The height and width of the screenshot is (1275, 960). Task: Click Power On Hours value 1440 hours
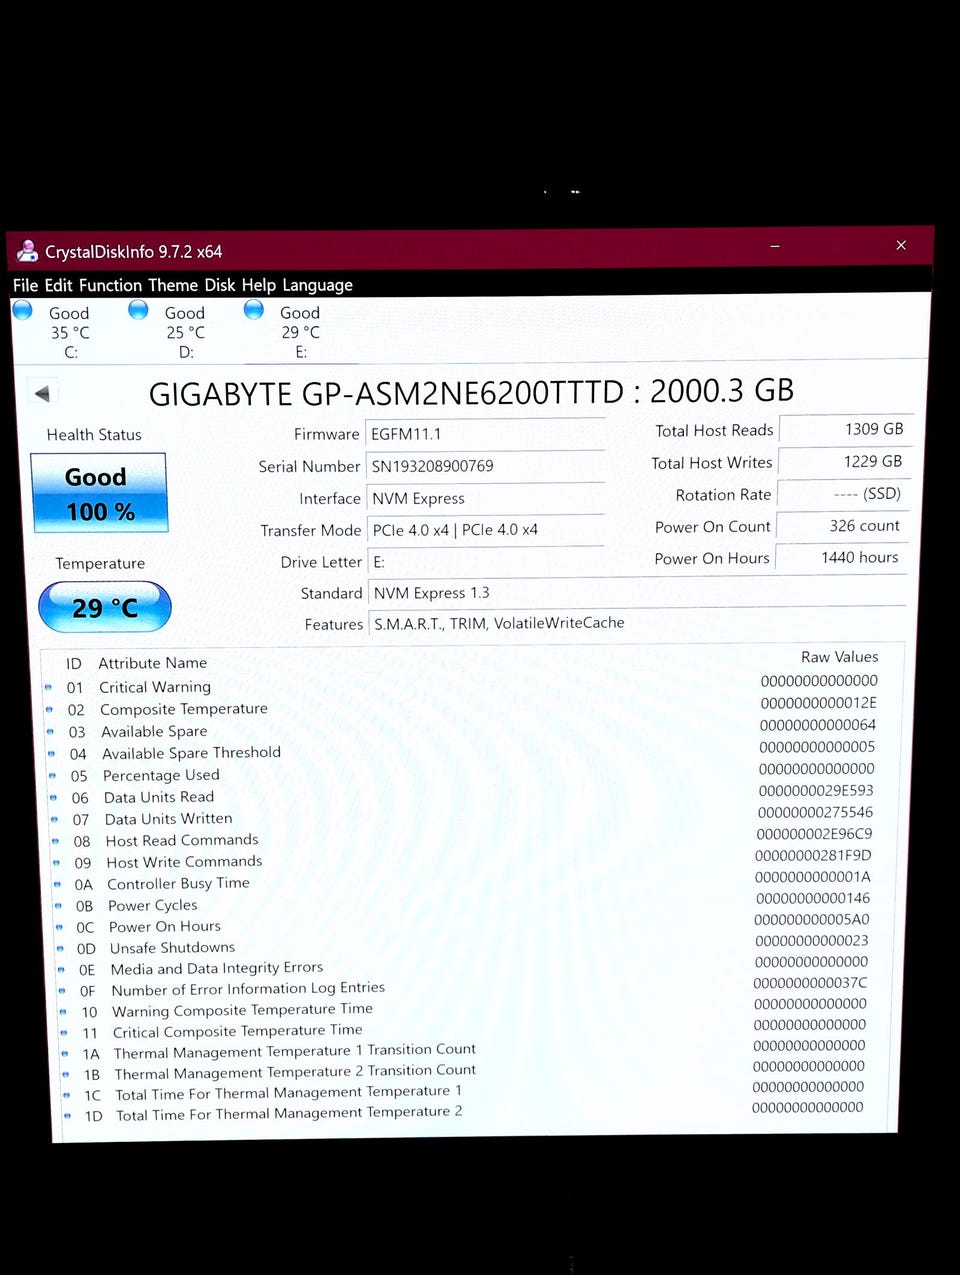point(842,558)
